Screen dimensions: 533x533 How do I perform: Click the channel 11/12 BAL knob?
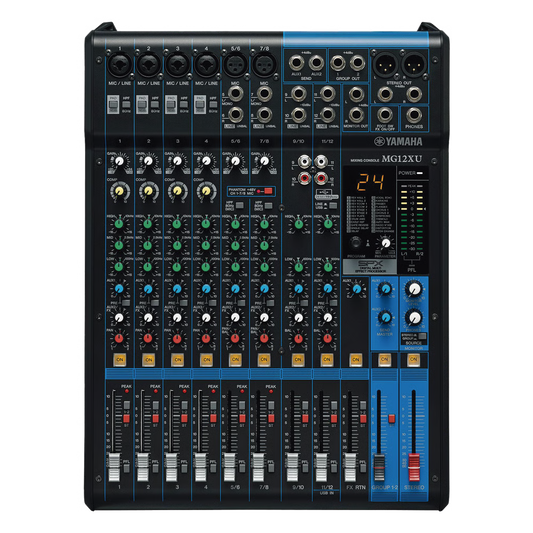click(327, 338)
